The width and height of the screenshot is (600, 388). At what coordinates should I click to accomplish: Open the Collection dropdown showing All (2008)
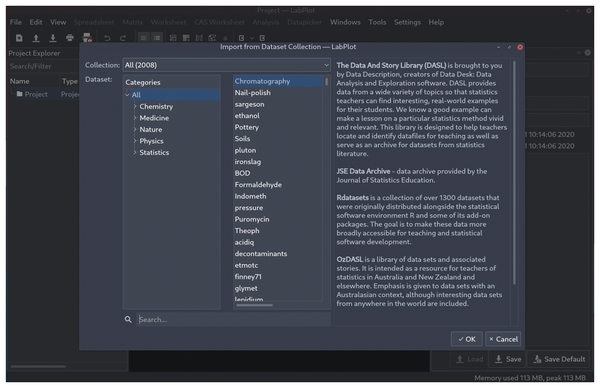tap(227, 65)
